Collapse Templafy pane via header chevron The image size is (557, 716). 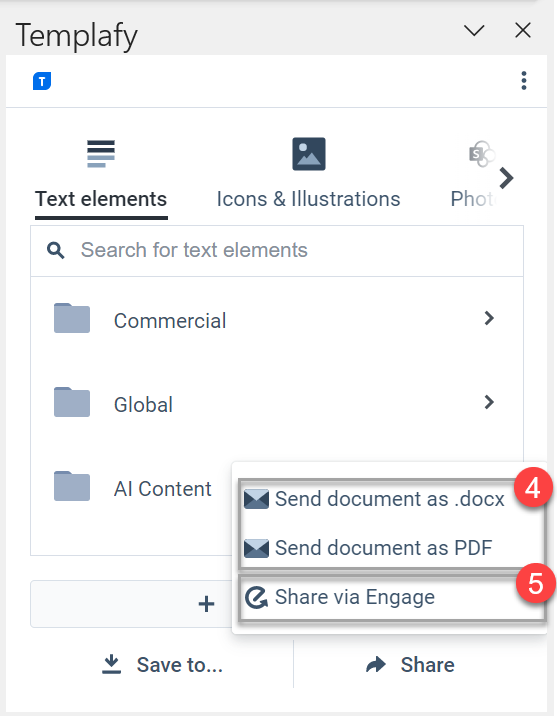(x=474, y=31)
